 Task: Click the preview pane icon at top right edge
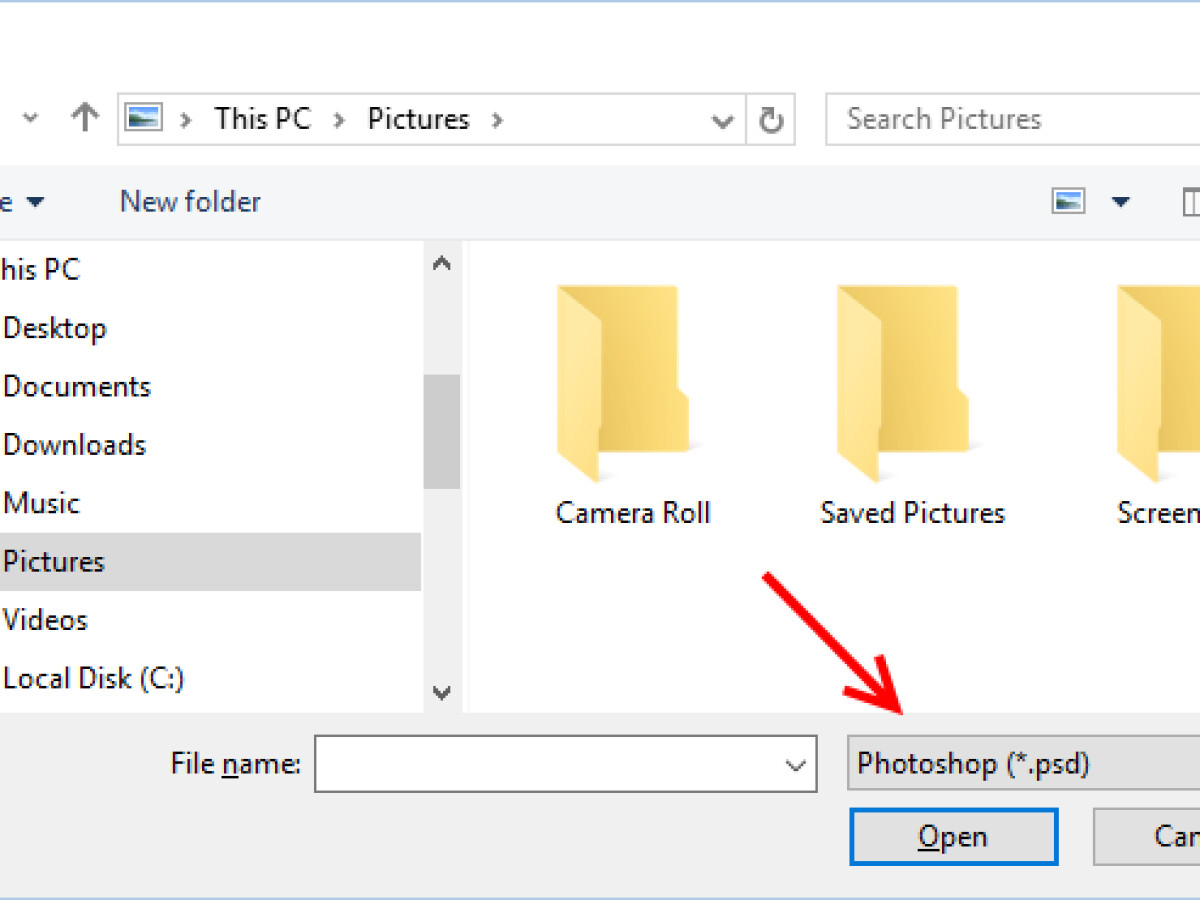point(1192,201)
